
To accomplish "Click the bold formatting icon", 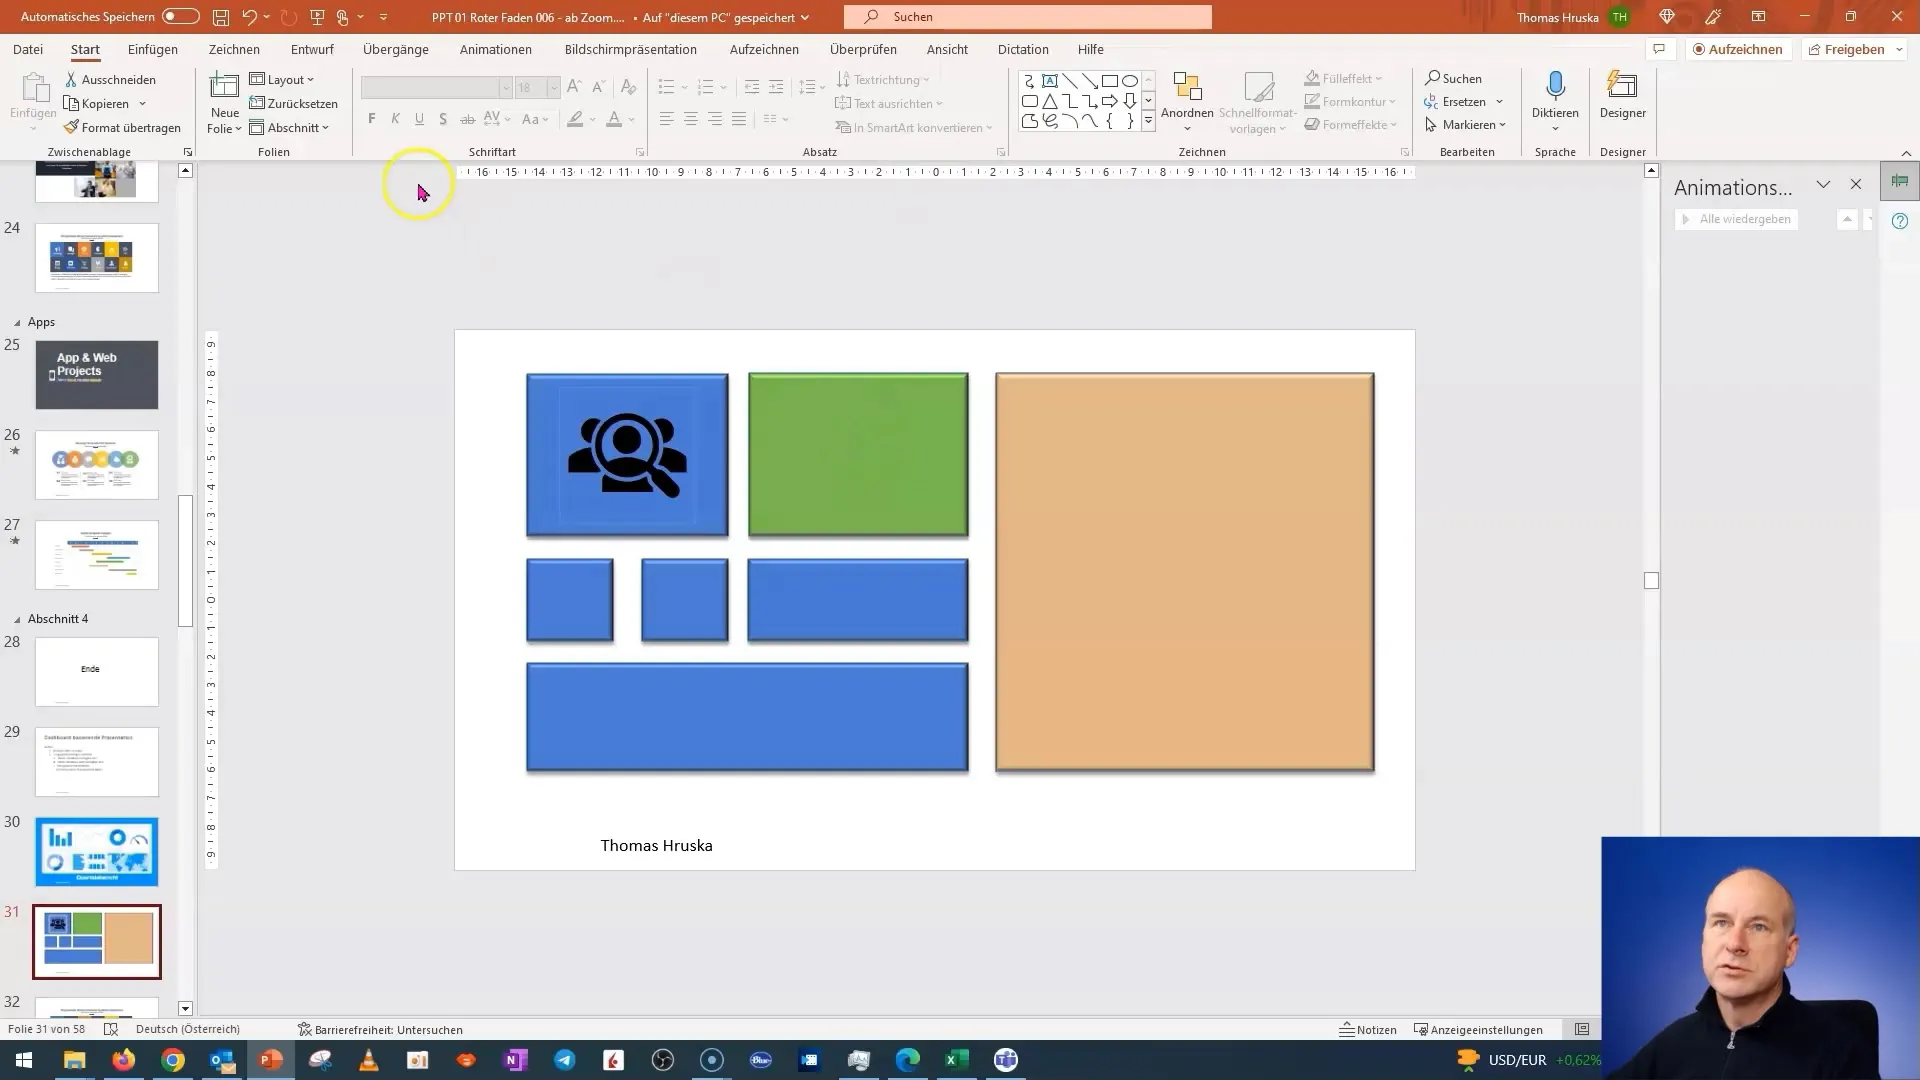I will click(x=372, y=119).
